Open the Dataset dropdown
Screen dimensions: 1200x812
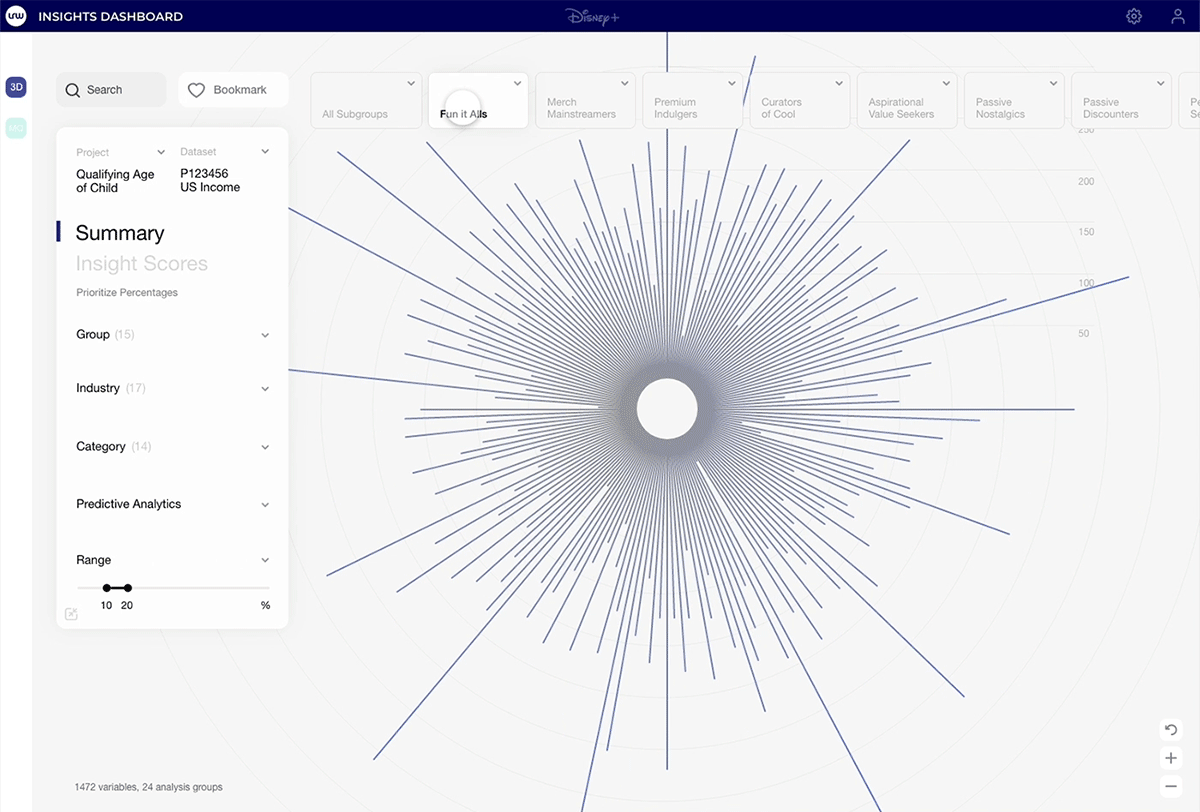coord(265,152)
